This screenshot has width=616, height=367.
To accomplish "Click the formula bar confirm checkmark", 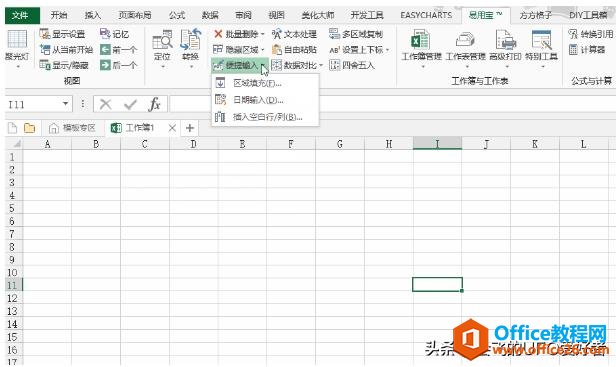I will pos(130,105).
